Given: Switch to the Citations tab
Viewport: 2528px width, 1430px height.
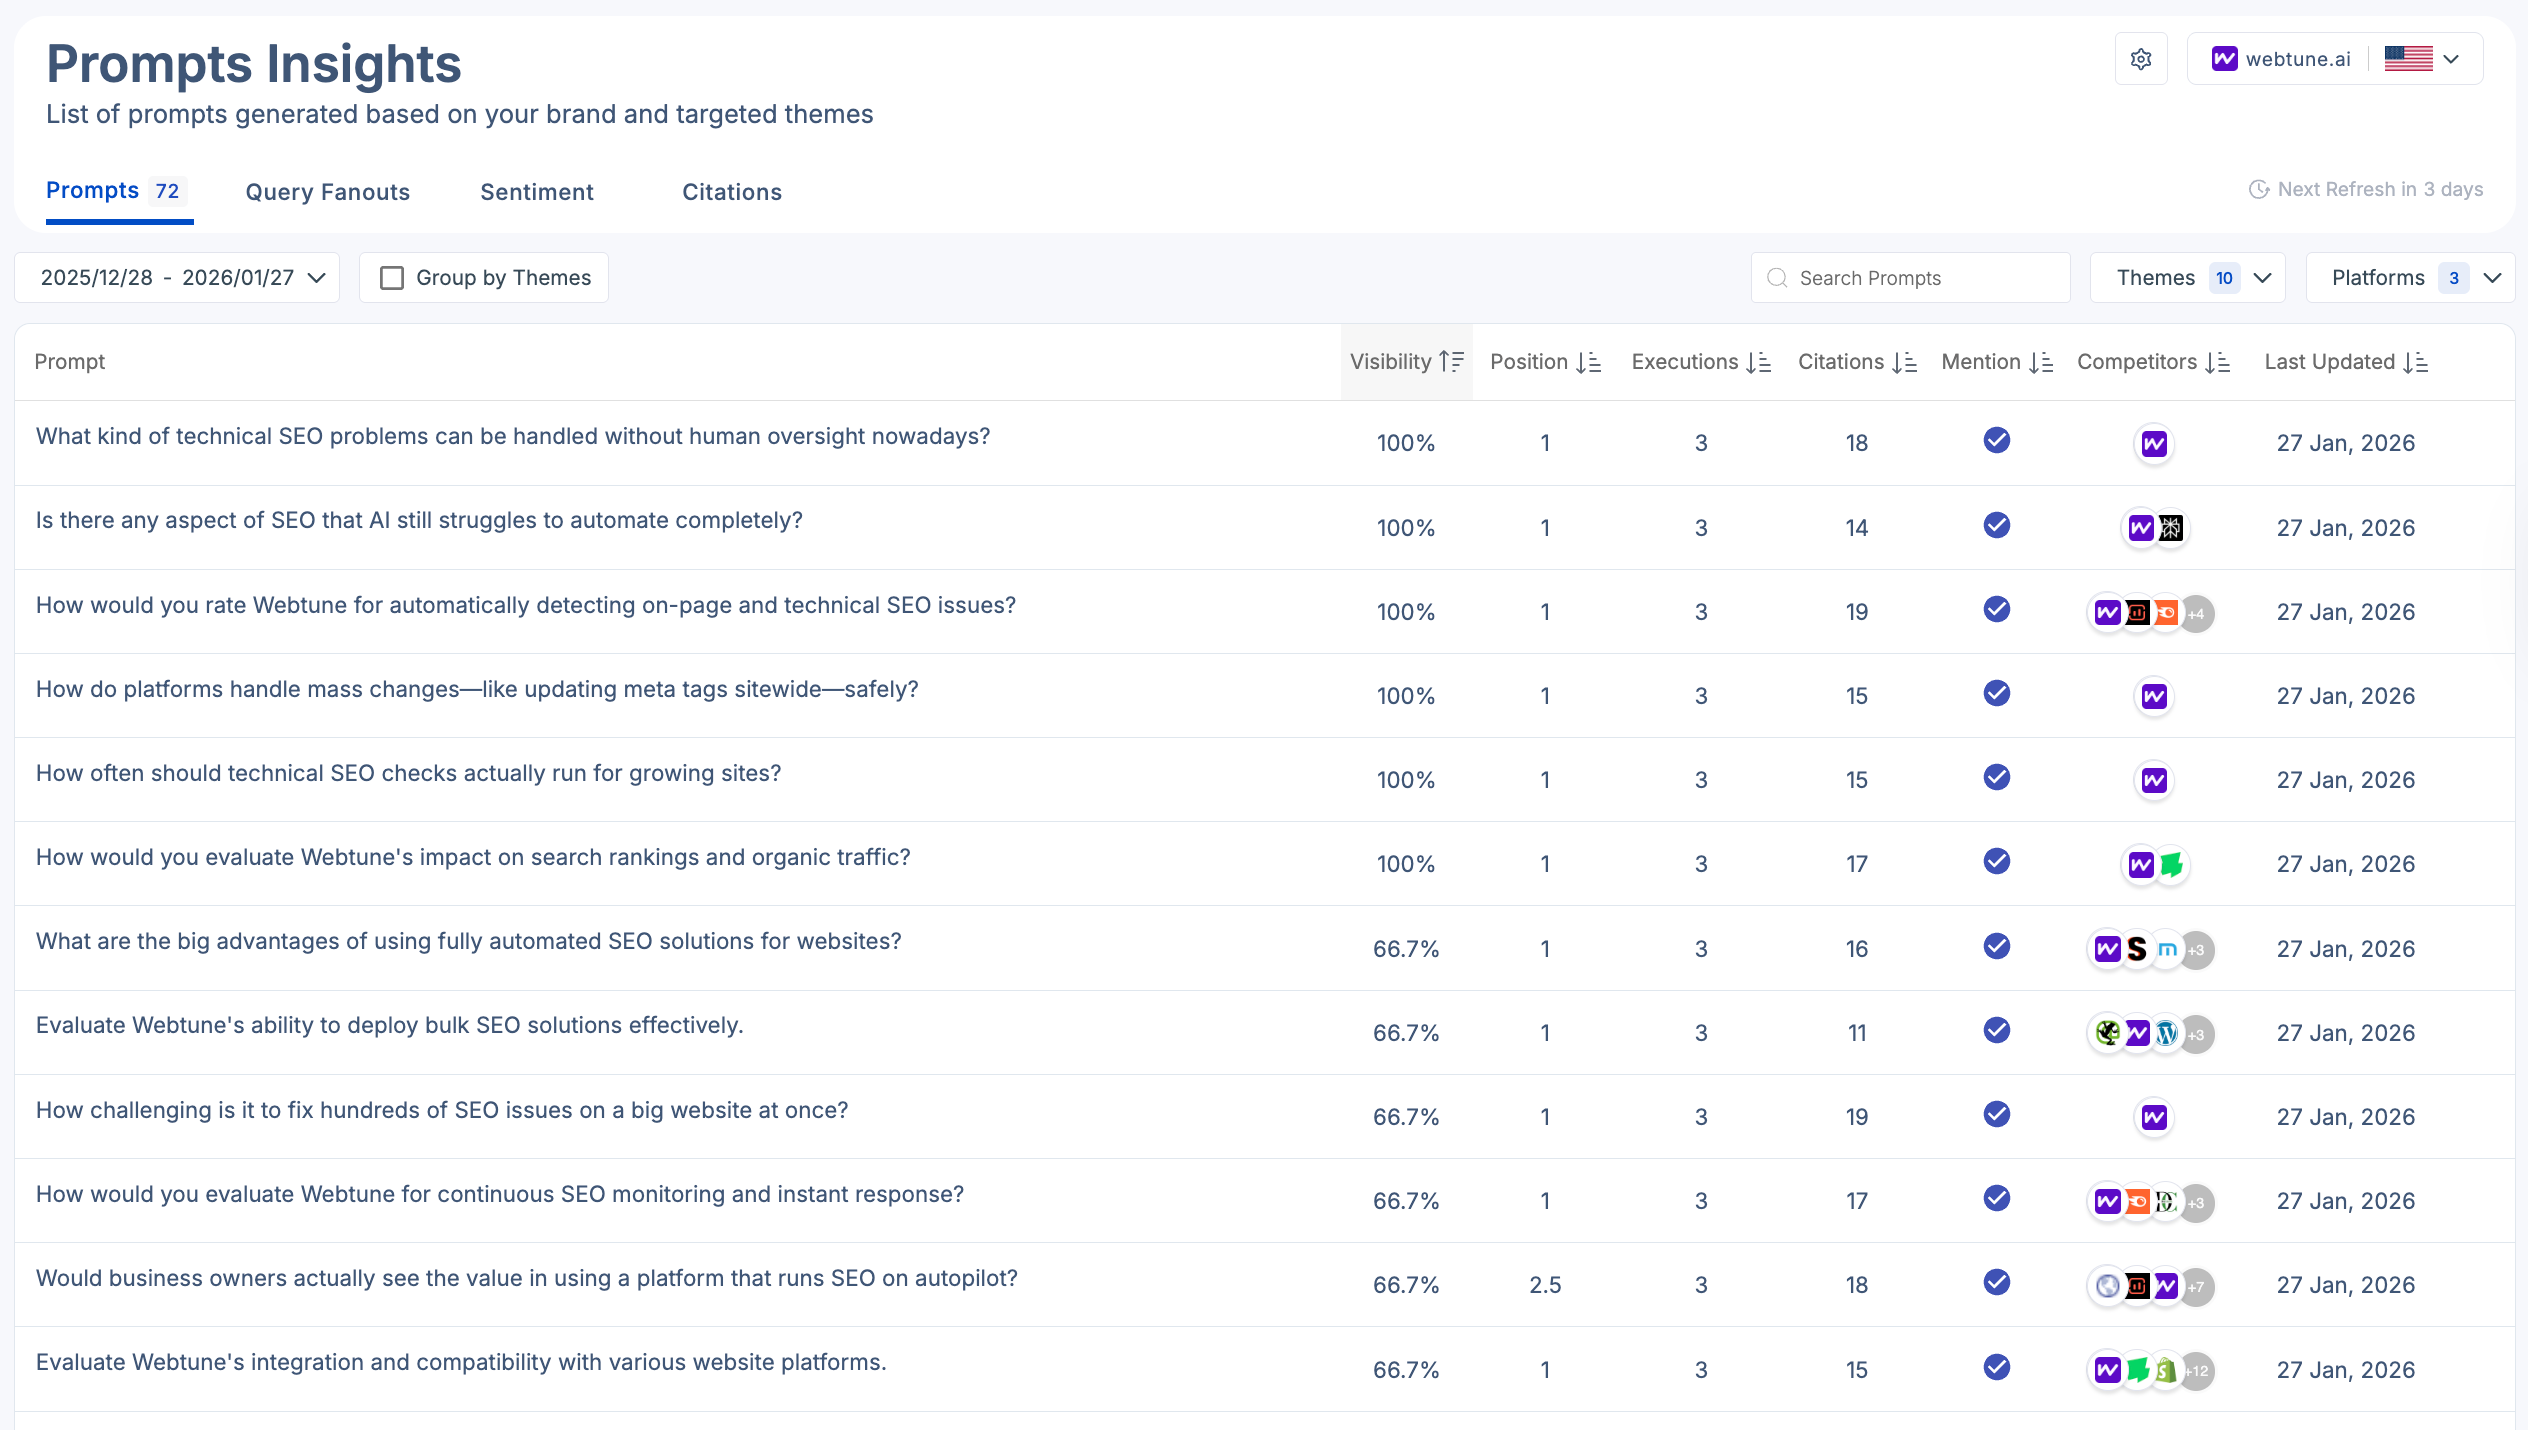Looking at the screenshot, I should 731,191.
